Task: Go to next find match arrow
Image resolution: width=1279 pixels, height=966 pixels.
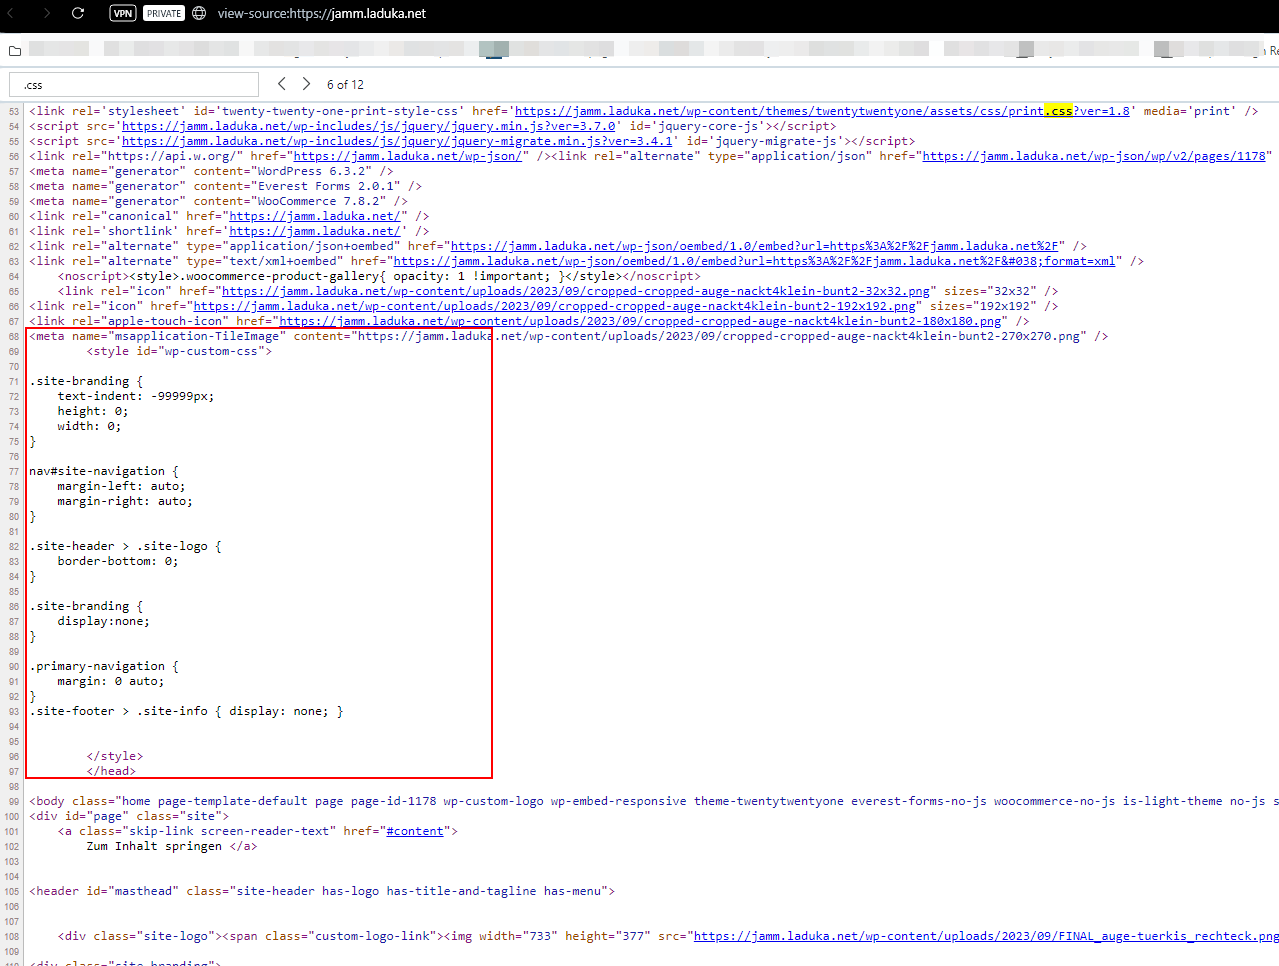Action: coord(306,84)
